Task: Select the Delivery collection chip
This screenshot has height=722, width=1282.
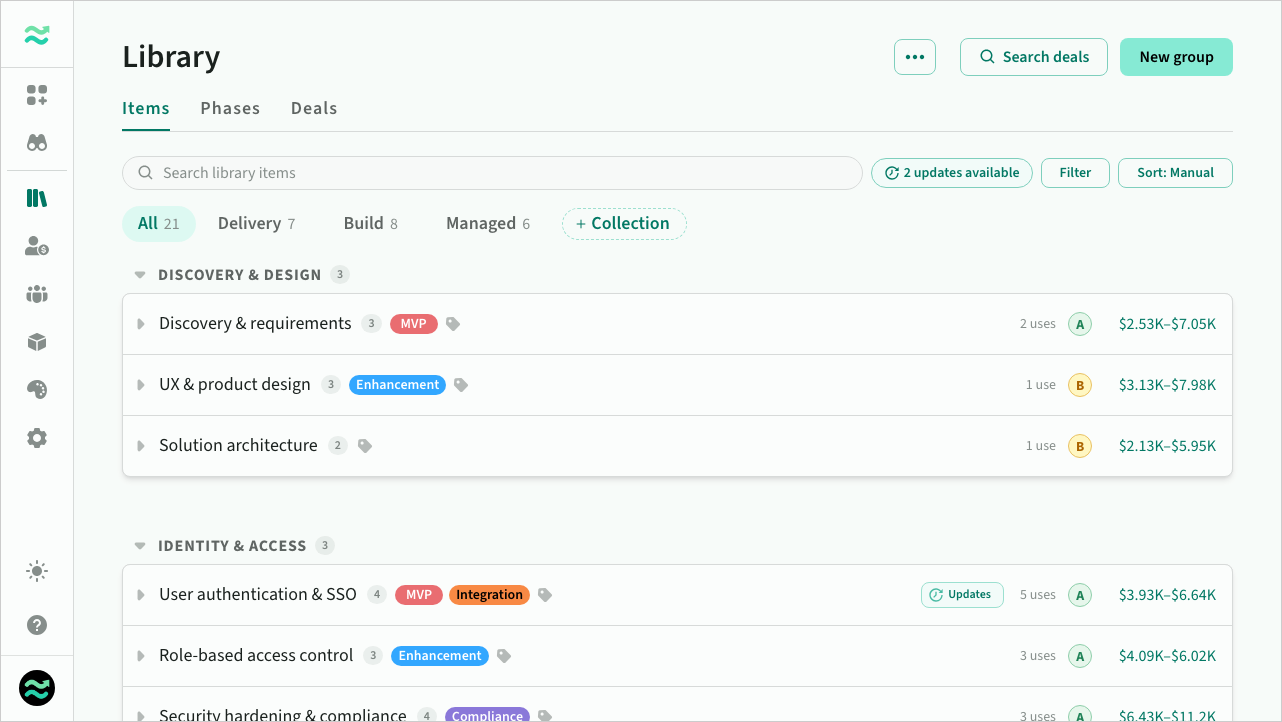Action: (256, 224)
